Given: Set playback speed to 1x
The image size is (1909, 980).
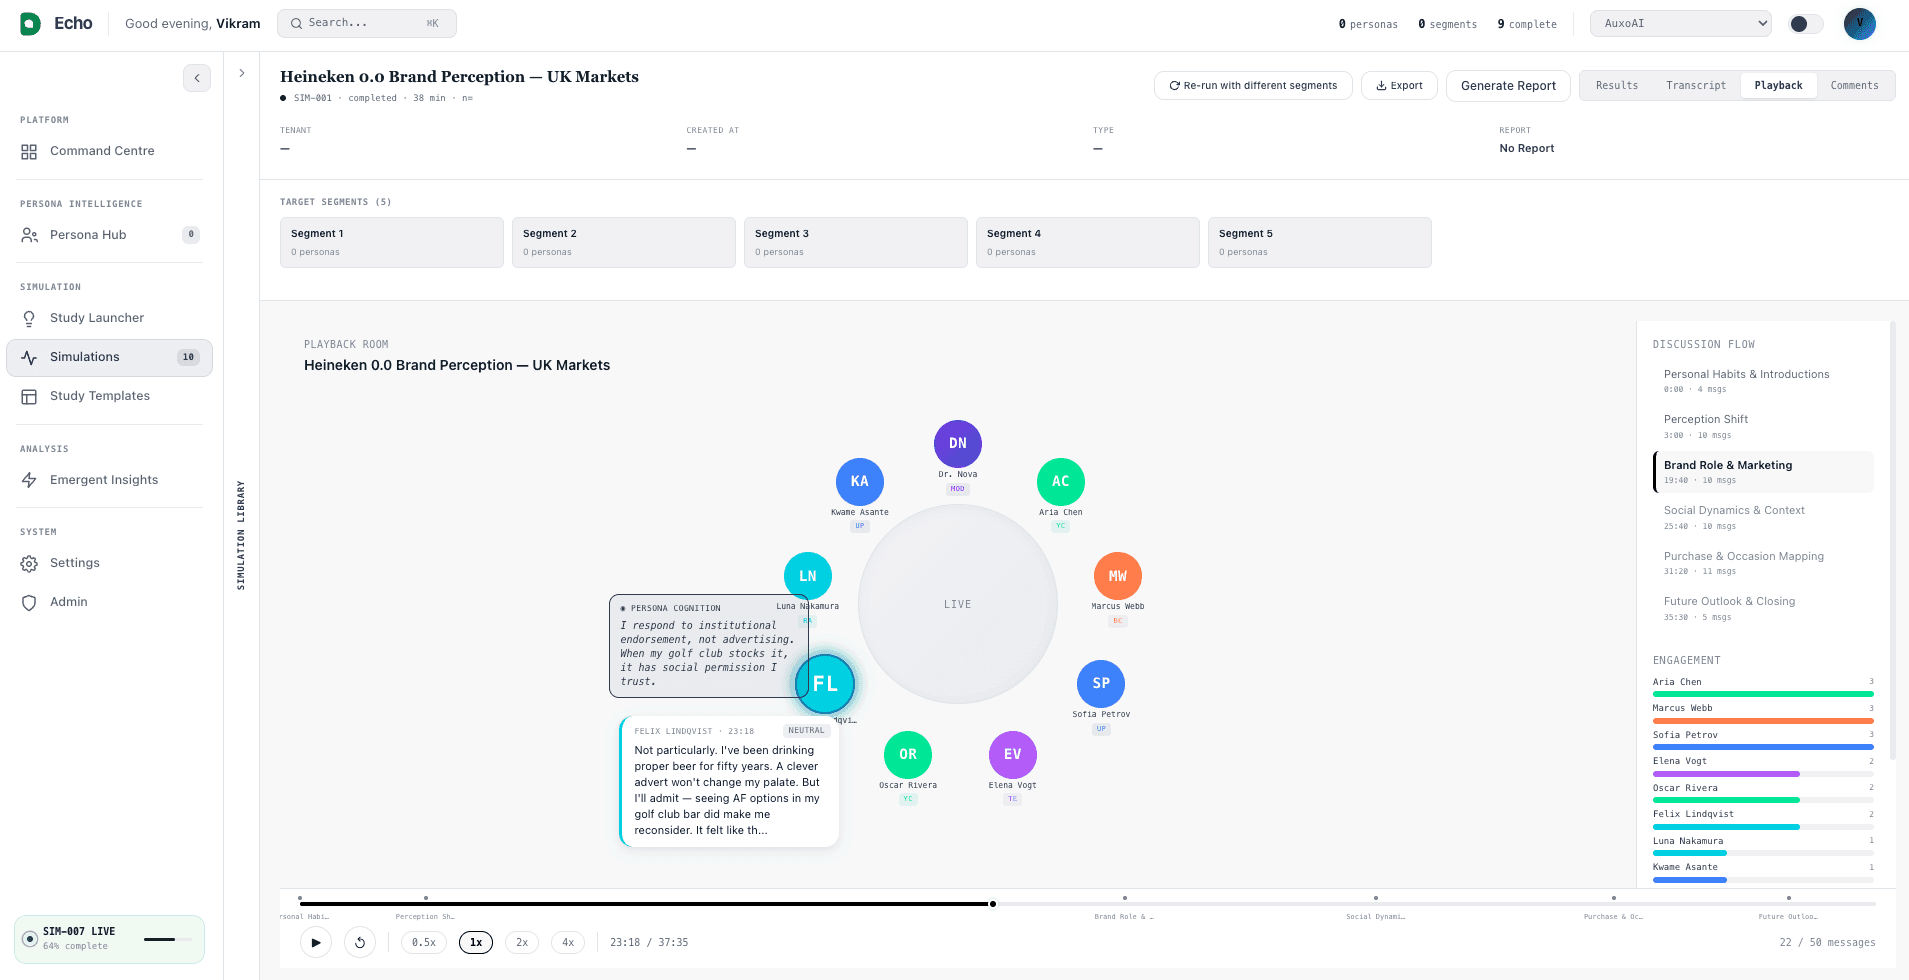Looking at the screenshot, I should tap(476, 942).
